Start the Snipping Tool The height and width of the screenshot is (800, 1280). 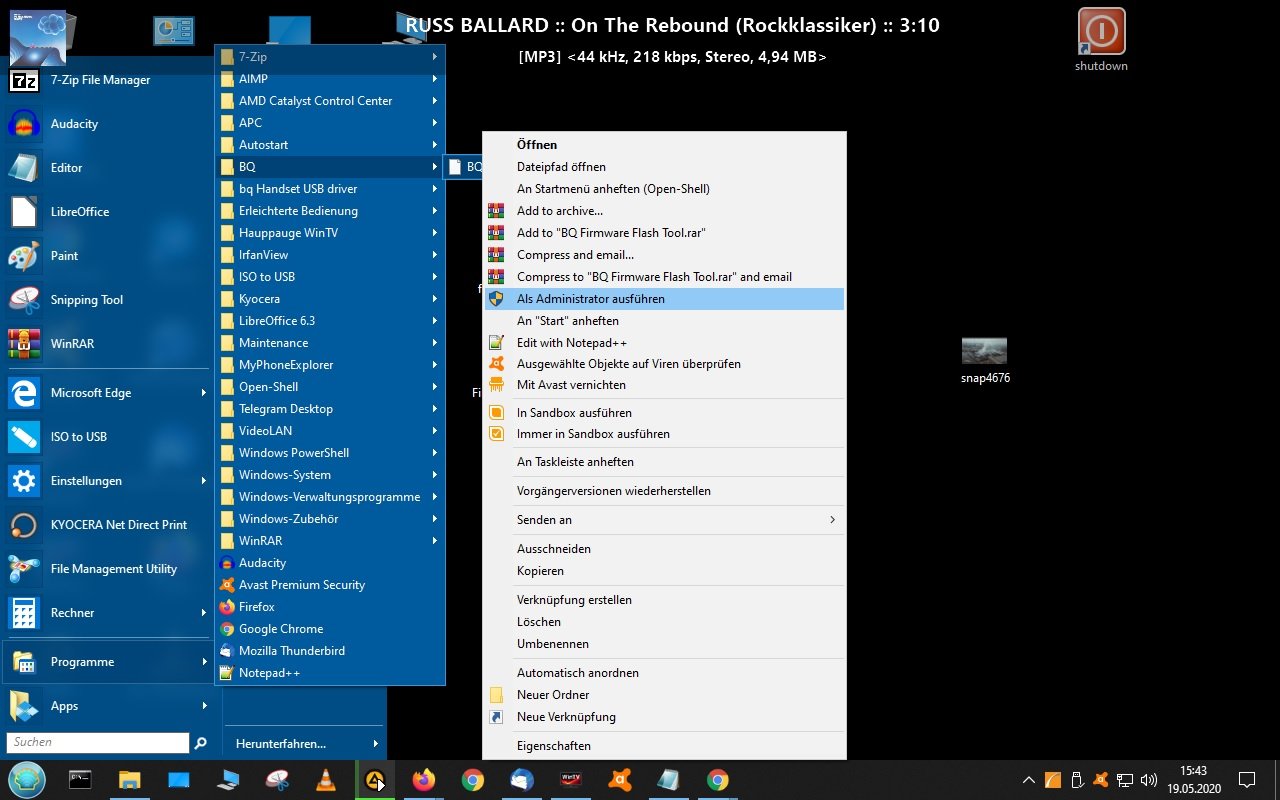(107, 300)
